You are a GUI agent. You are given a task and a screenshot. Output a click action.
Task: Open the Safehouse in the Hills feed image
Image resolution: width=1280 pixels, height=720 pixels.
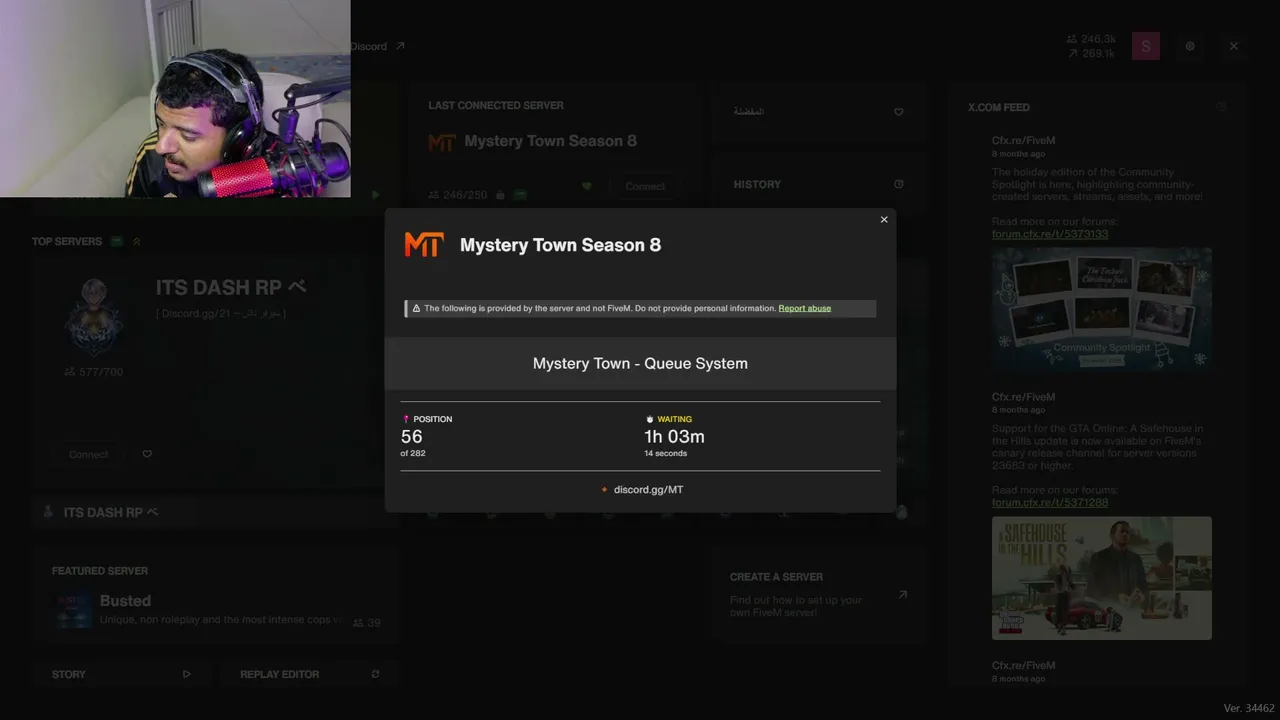[1102, 578]
